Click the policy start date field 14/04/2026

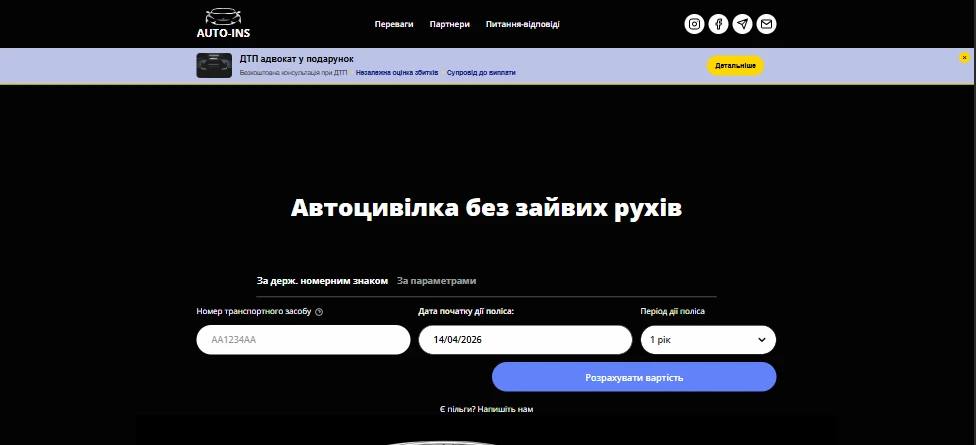click(x=525, y=340)
